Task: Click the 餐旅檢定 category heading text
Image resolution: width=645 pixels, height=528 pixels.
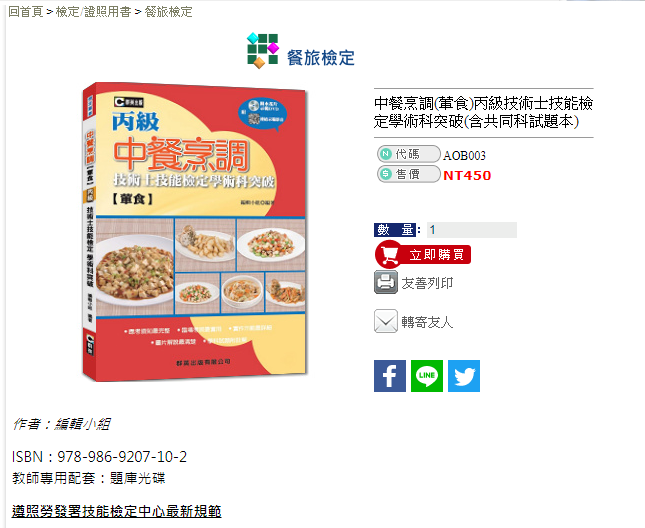Action: [x=320, y=58]
